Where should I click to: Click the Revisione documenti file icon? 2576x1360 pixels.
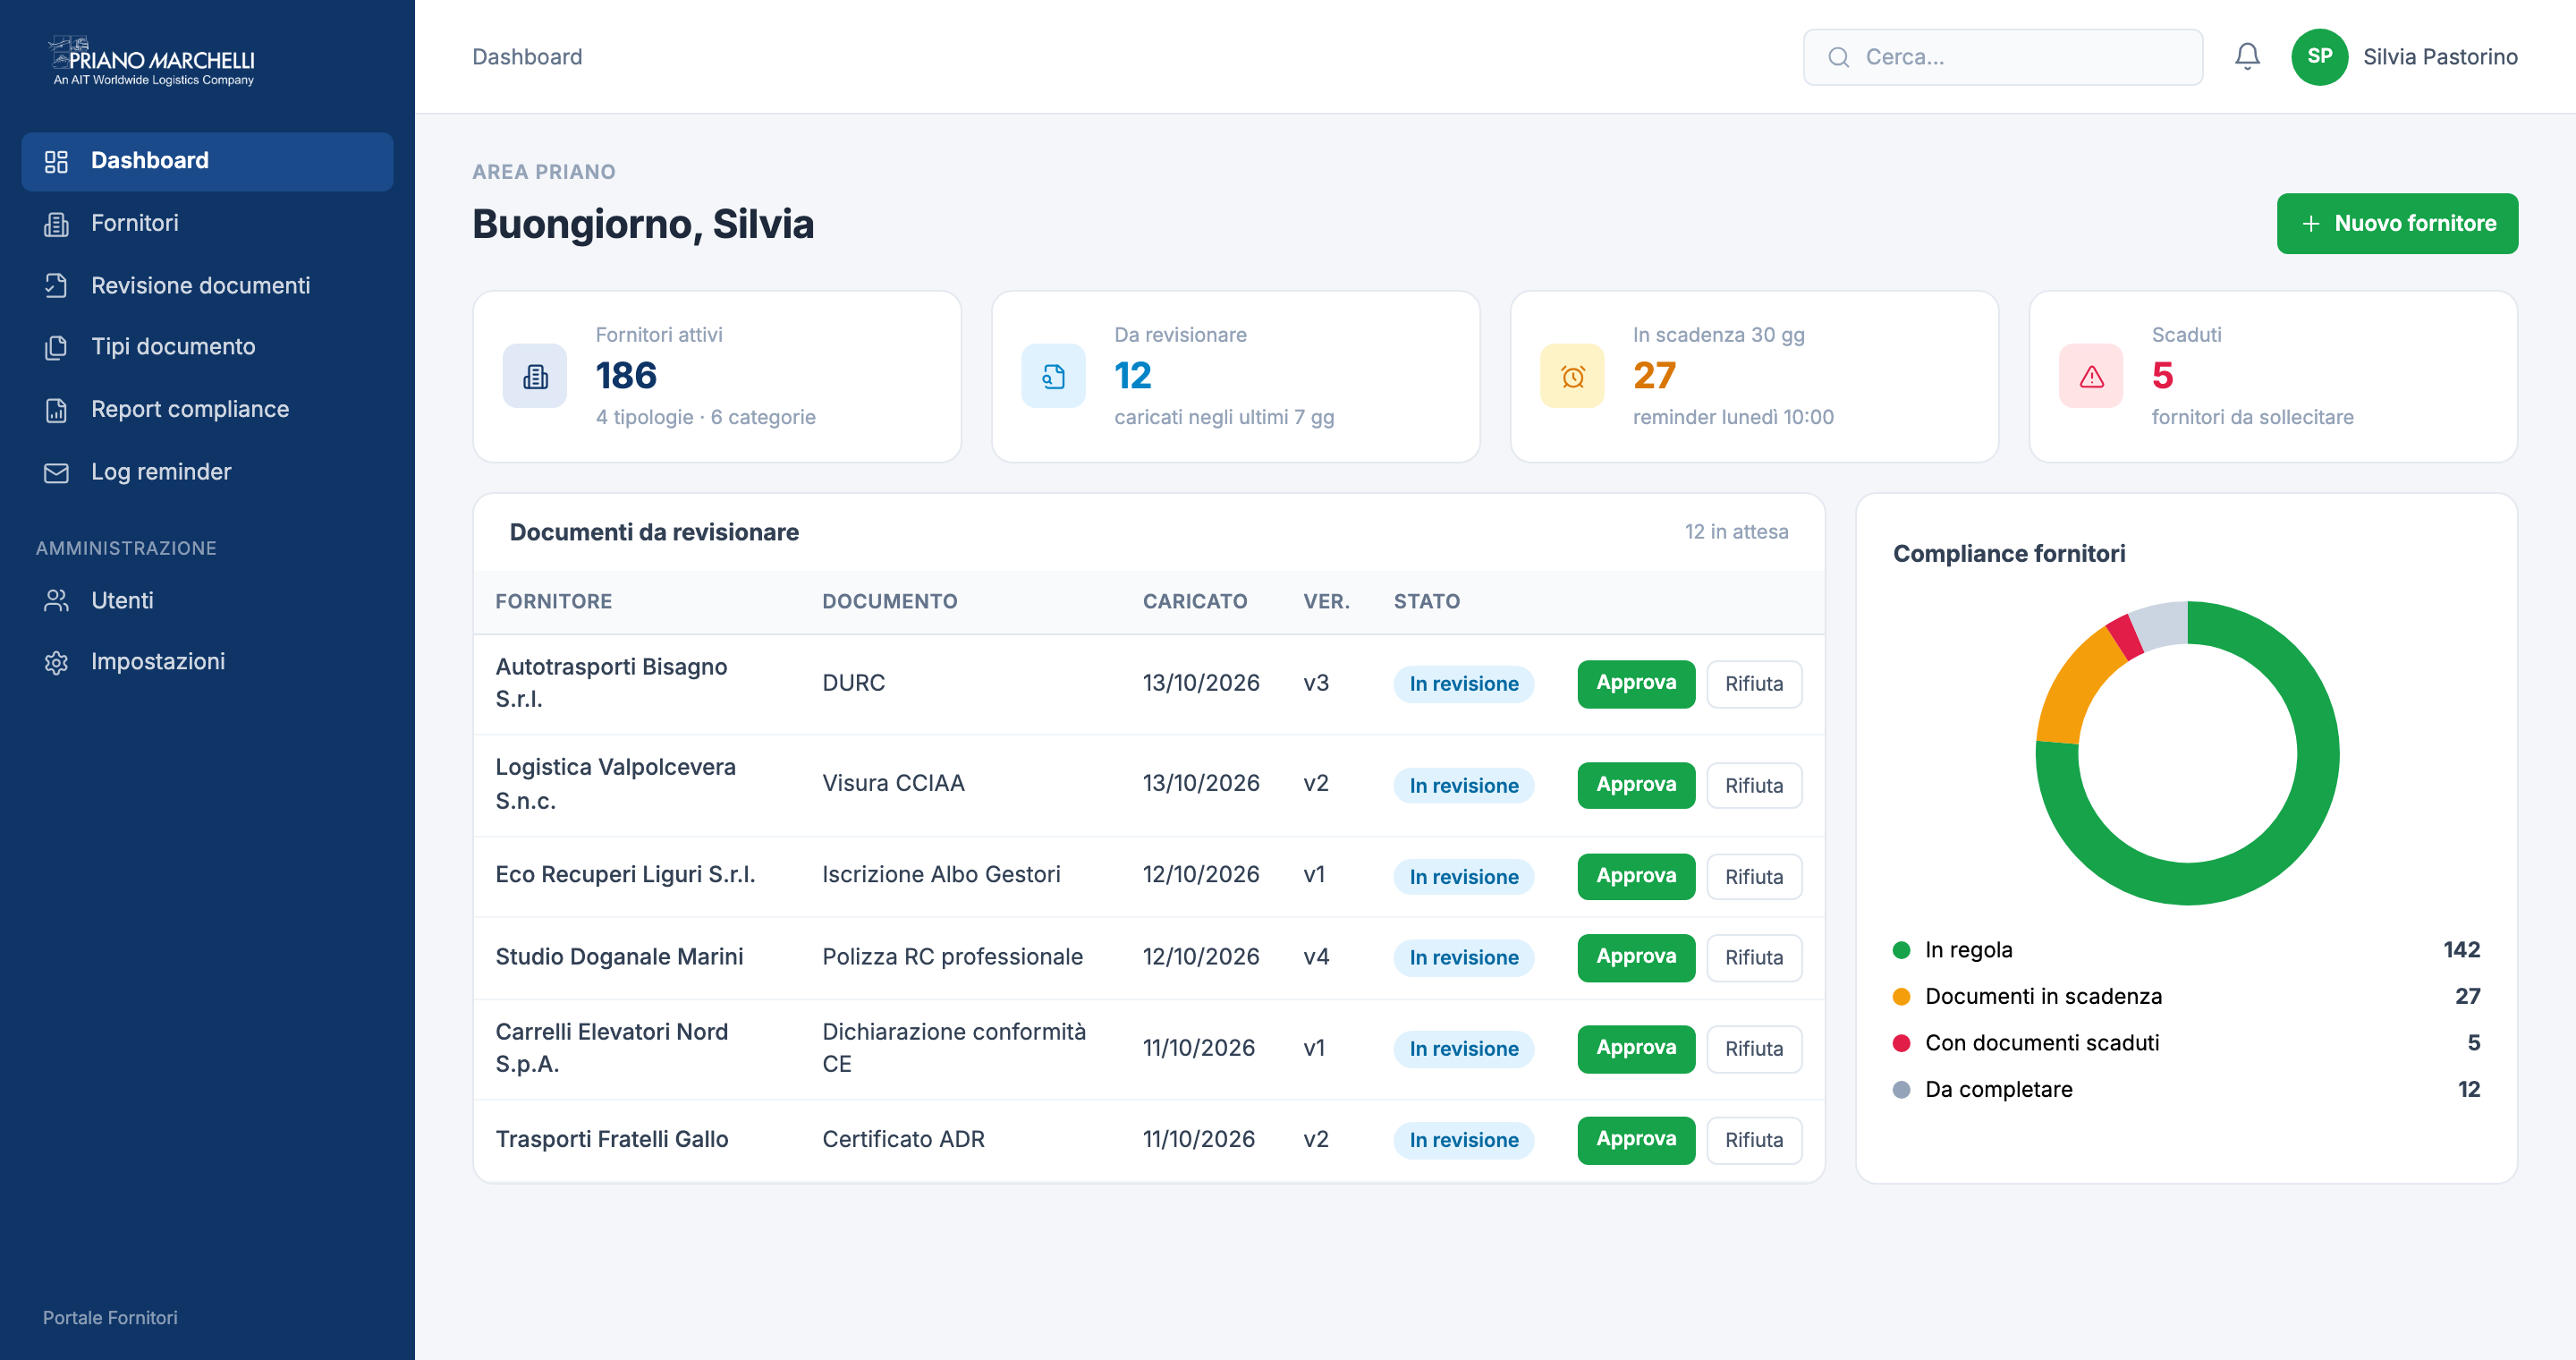point(56,286)
